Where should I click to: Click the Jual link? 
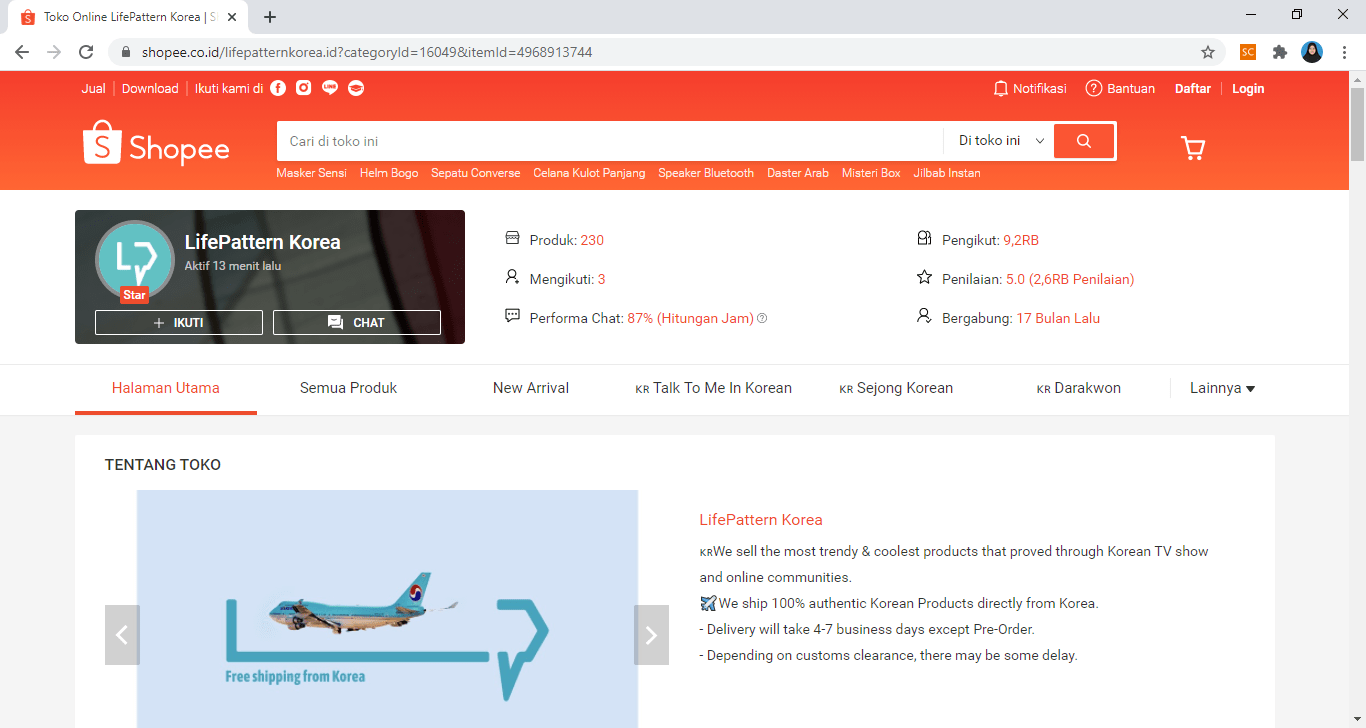94,89
